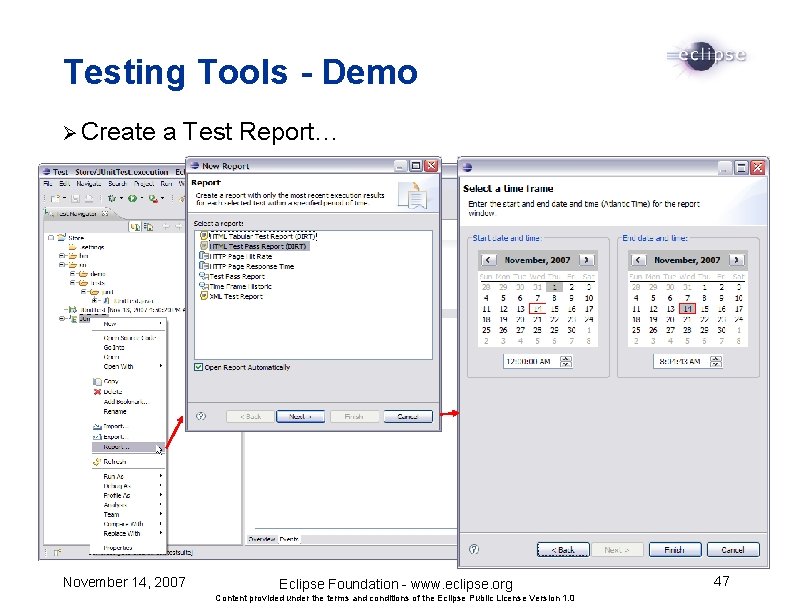792x612 pixels.
Task: Choose Report... from context menu
Action: [128, 447]
